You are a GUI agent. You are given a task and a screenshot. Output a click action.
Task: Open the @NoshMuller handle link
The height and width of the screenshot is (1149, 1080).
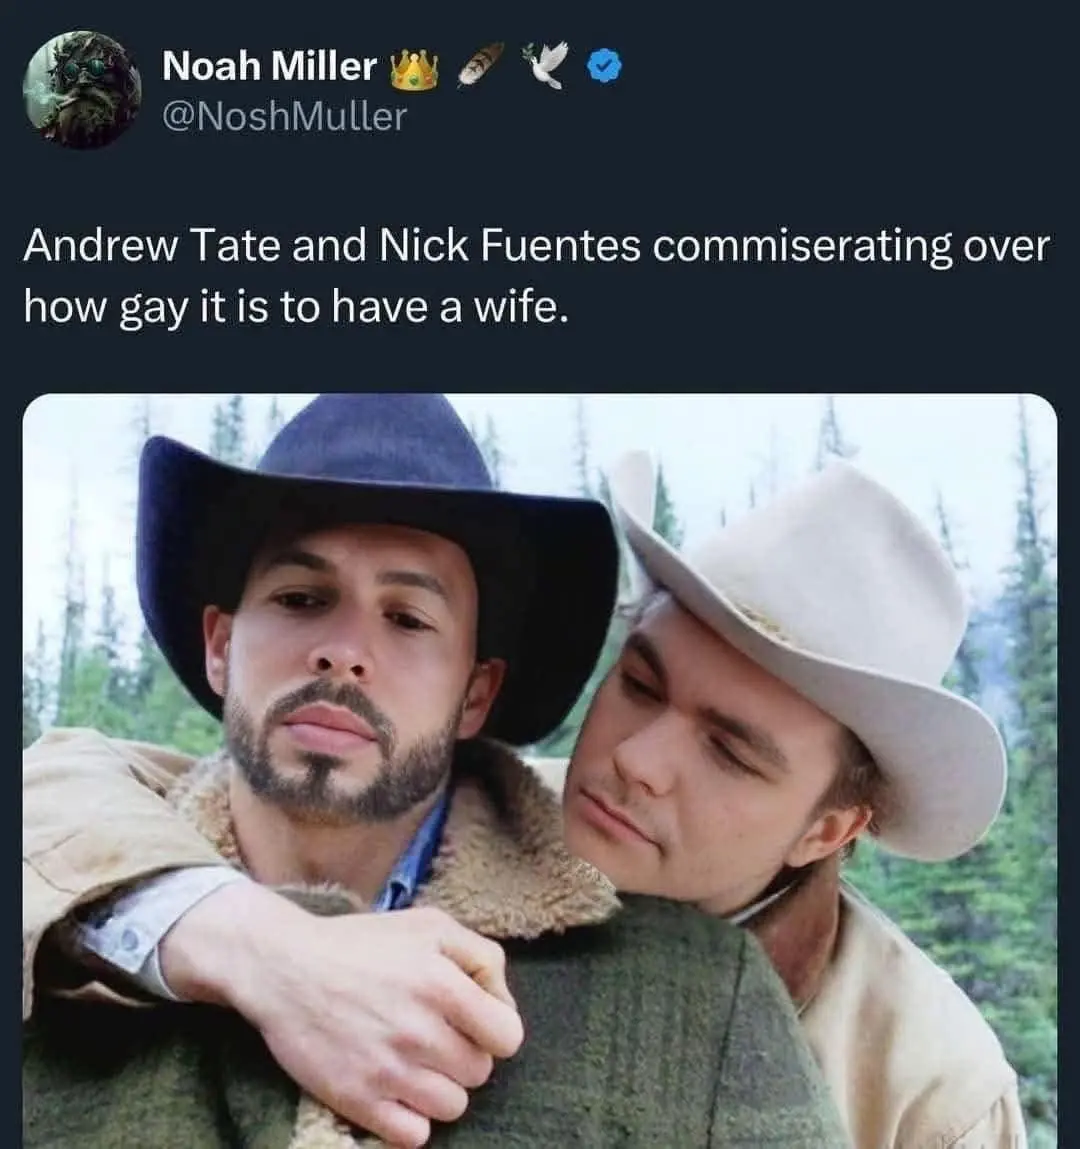click(x=284, y=117)
